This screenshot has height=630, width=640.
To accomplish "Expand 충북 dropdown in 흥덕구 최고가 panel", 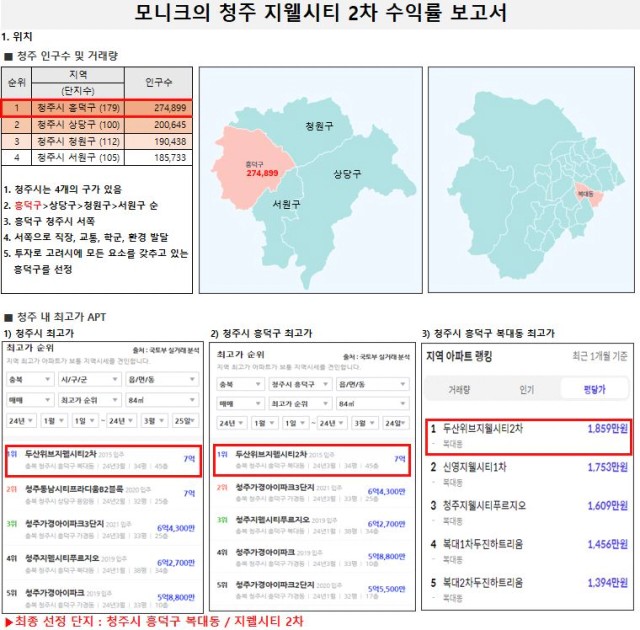I will point(240,384).
